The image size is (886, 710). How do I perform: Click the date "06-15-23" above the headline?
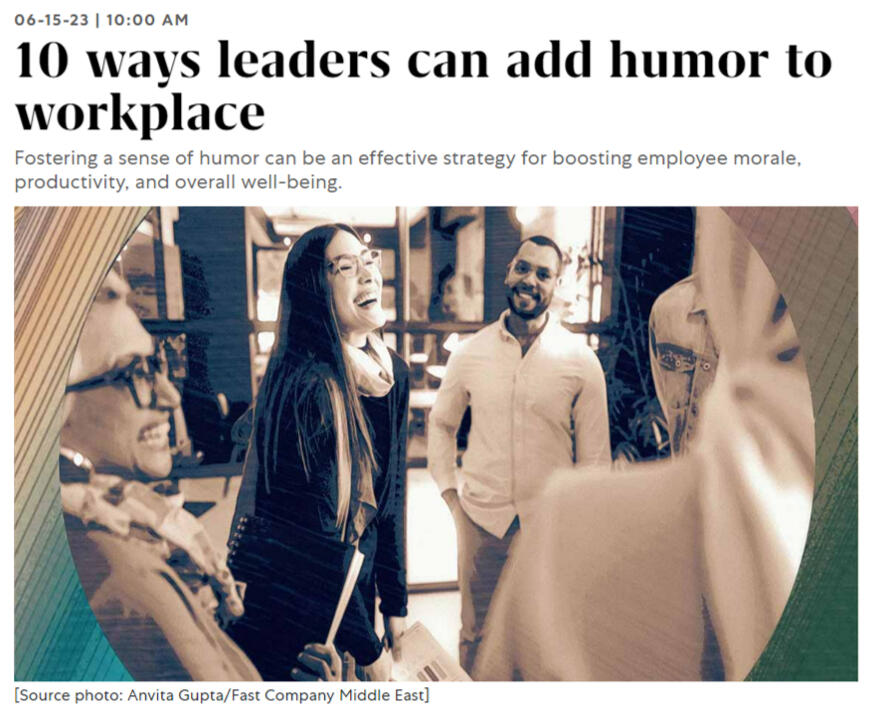pyautogui.click(x=52, y=20)
